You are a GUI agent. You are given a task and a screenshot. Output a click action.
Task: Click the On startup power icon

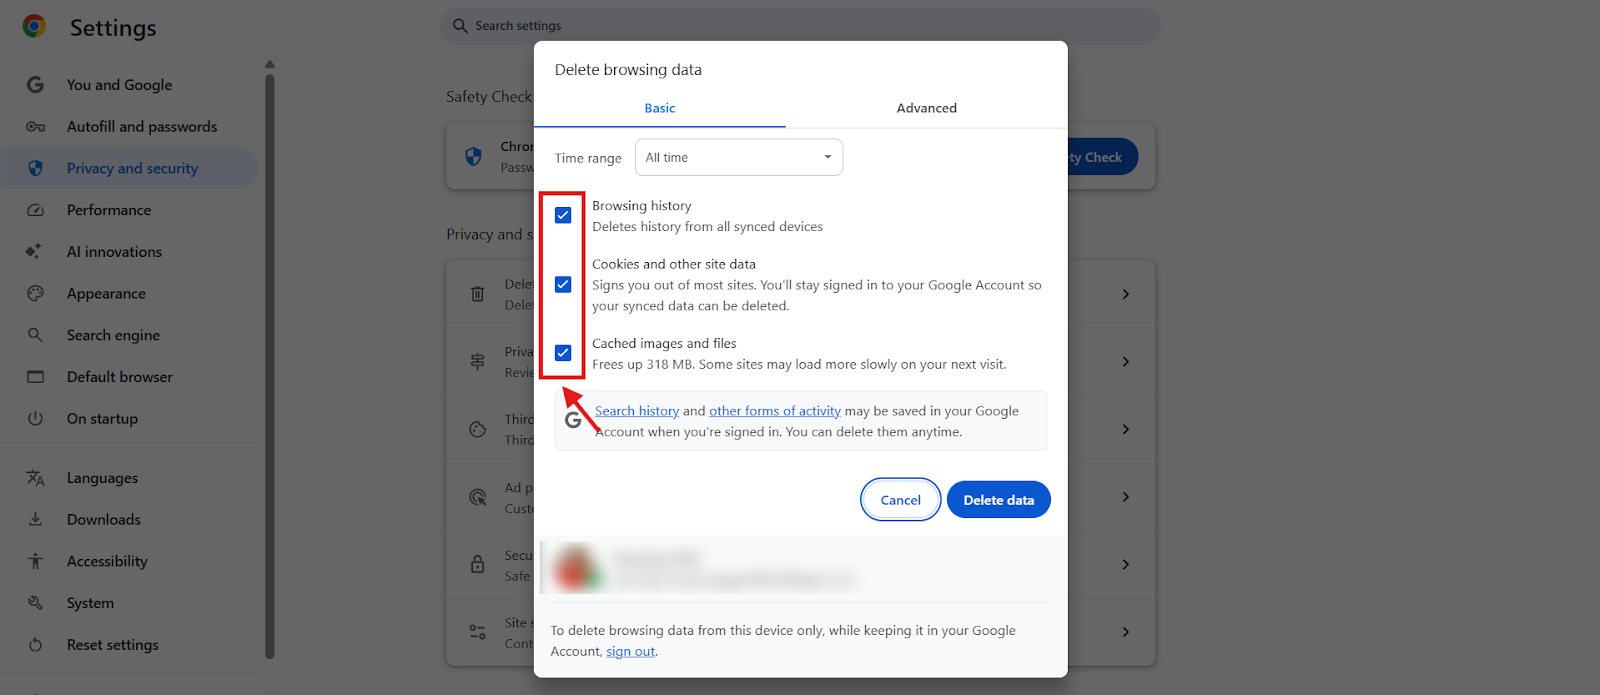(35, 418)
